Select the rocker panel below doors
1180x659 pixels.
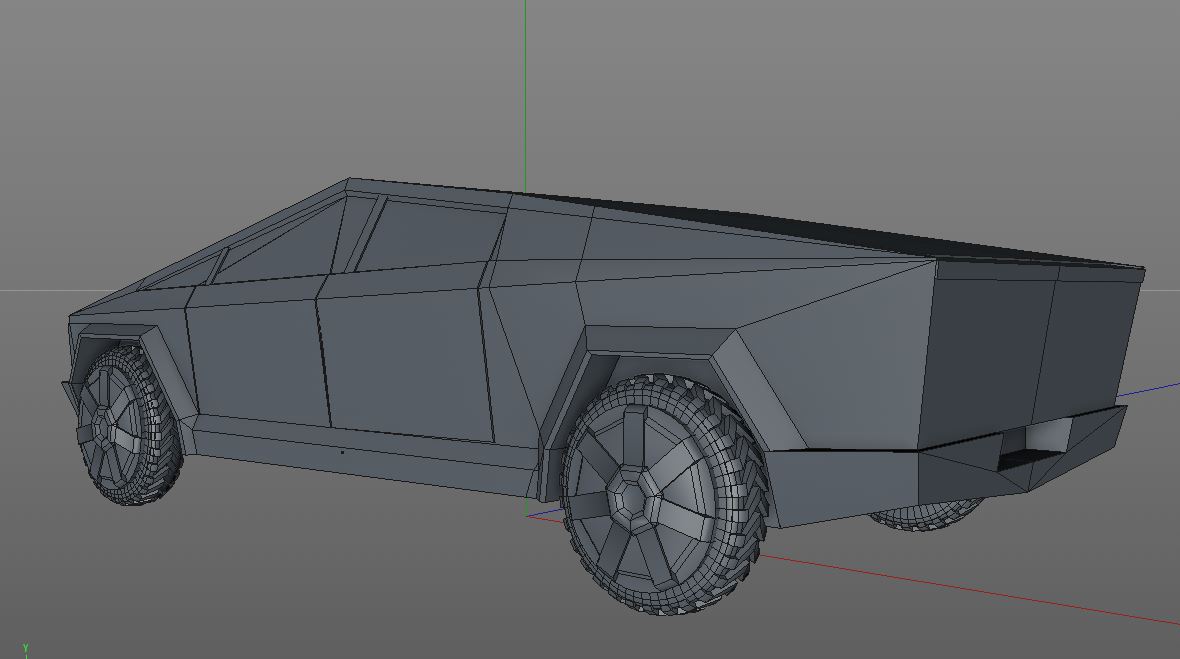361,453
